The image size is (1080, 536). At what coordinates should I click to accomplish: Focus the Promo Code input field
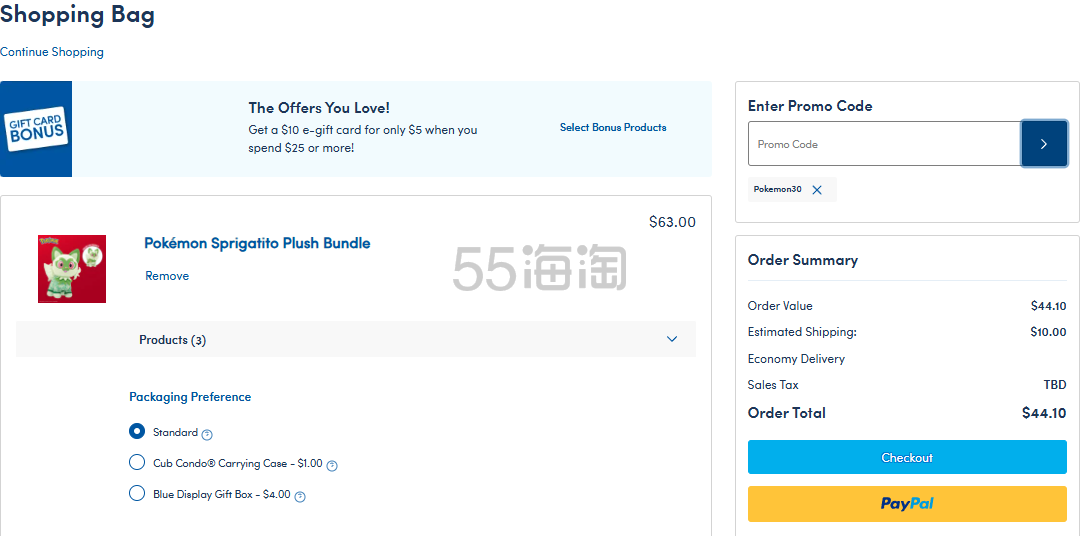(884, 144)
